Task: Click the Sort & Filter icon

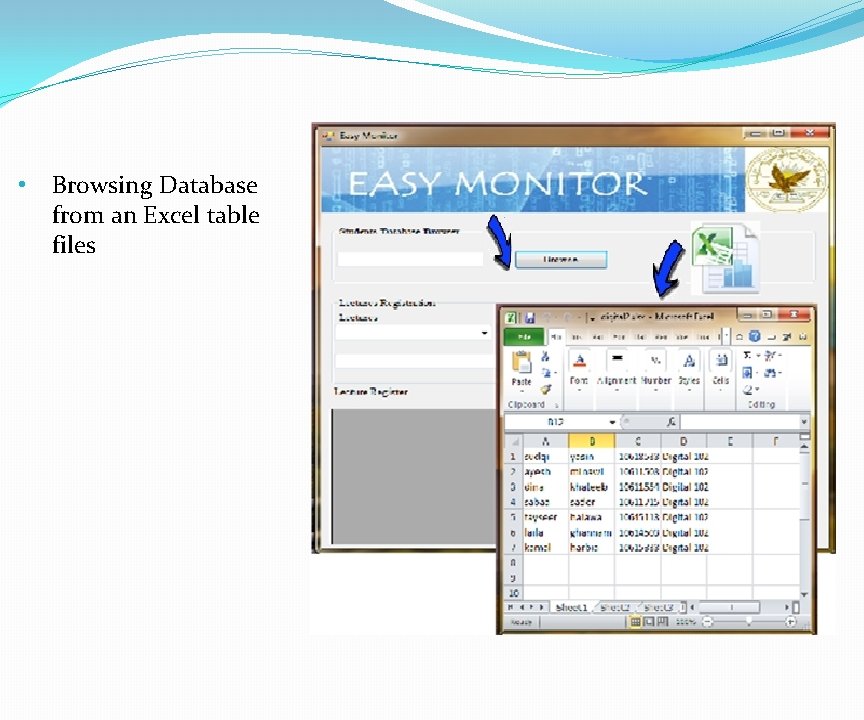Action: pos(771,355)
